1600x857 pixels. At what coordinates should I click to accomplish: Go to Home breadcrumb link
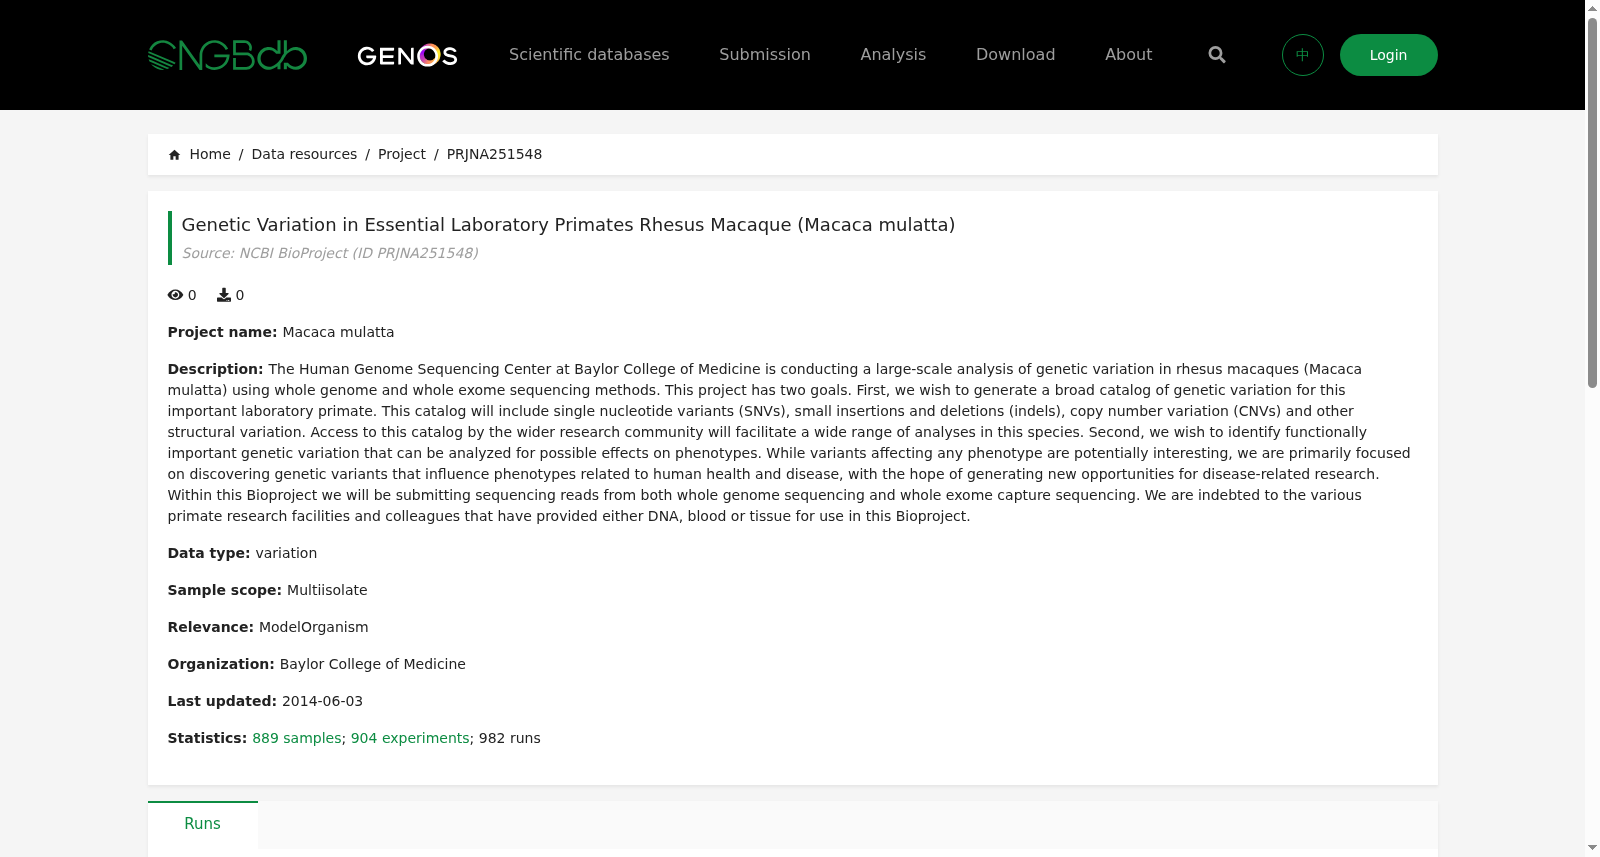click(210, 154)
